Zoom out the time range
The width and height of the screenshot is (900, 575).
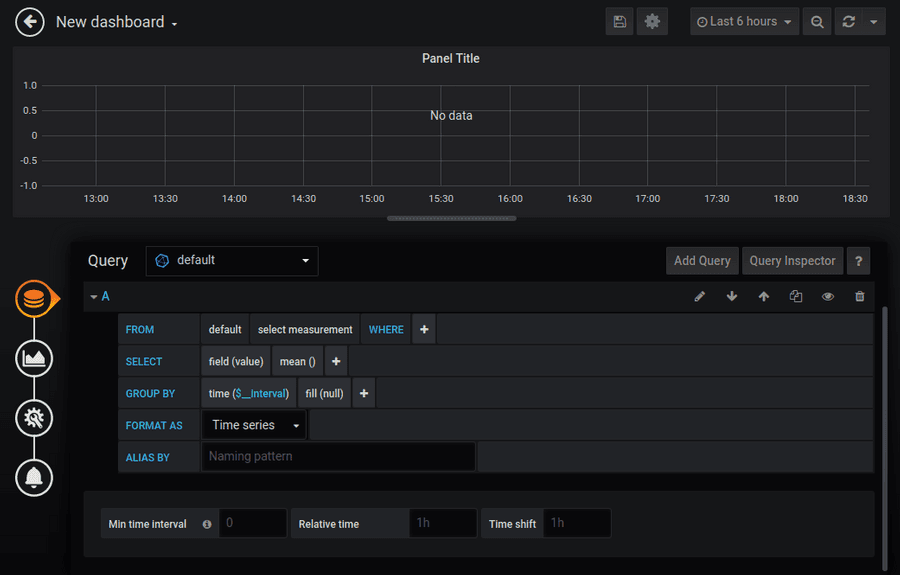tap(817, 22)
